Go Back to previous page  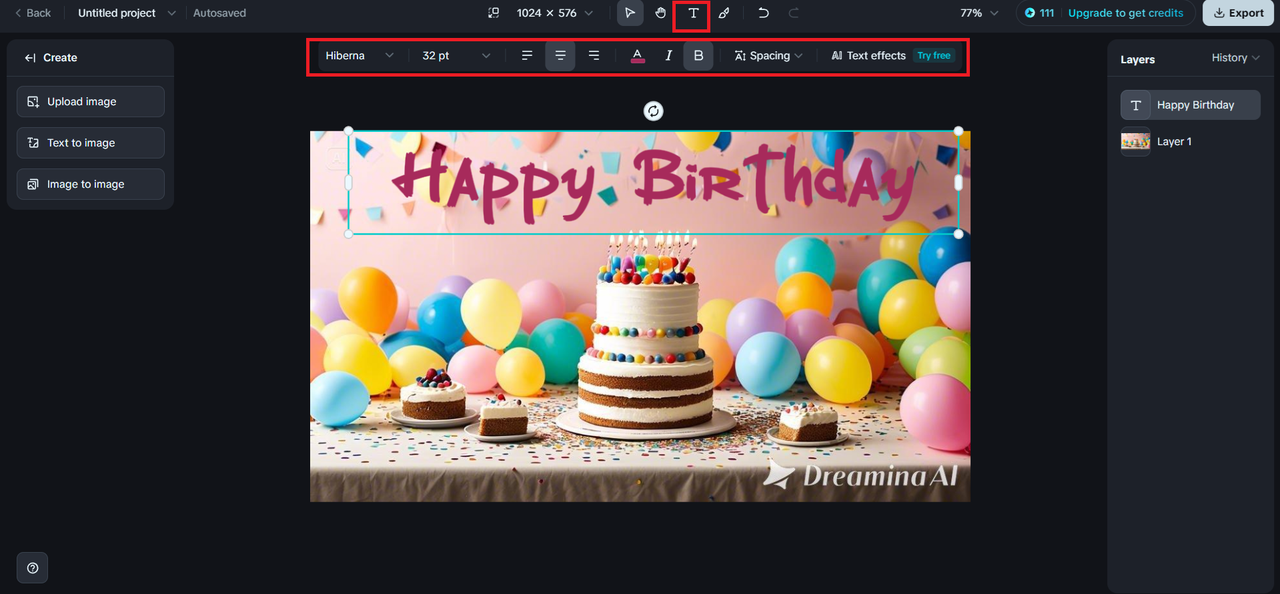pyautogui.click(x=33, y=13)
